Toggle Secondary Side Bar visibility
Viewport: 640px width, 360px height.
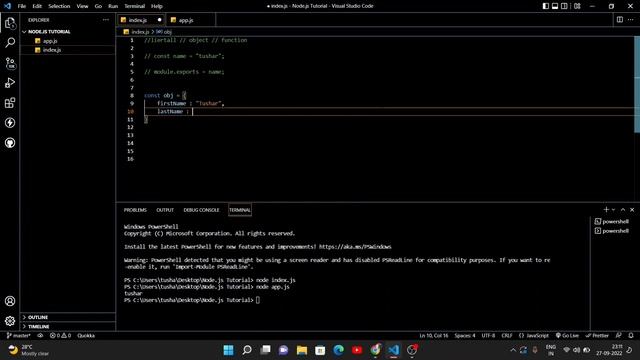coord(564,6)
